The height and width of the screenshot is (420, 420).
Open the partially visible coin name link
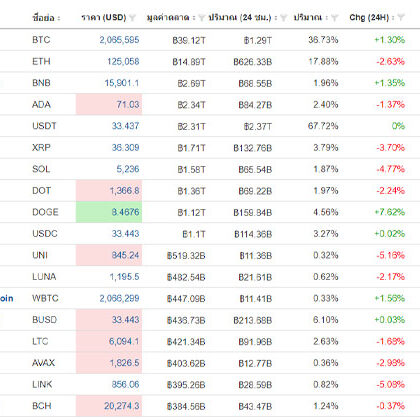pyautogui.click(x=7, y=298)
